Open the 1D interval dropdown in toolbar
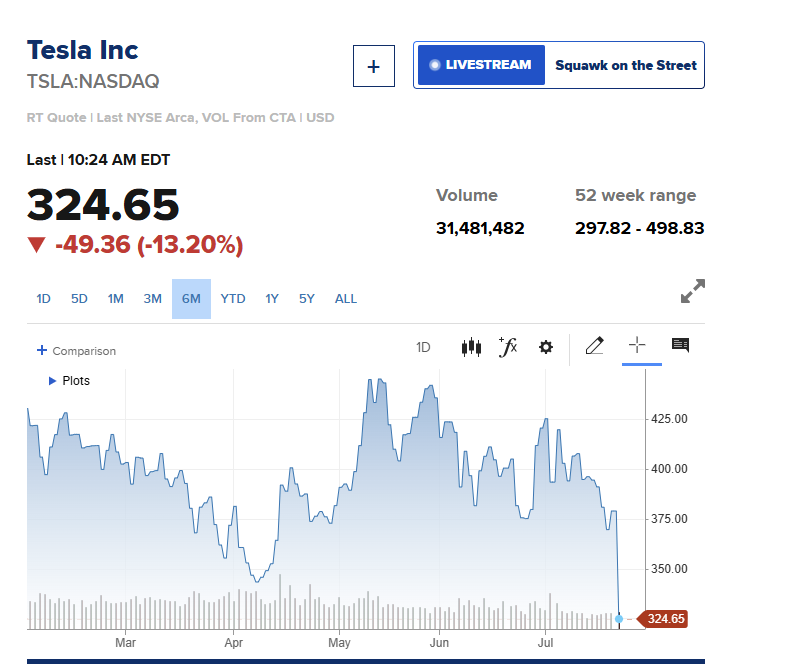The image size is (786, 666). point(423,347)
